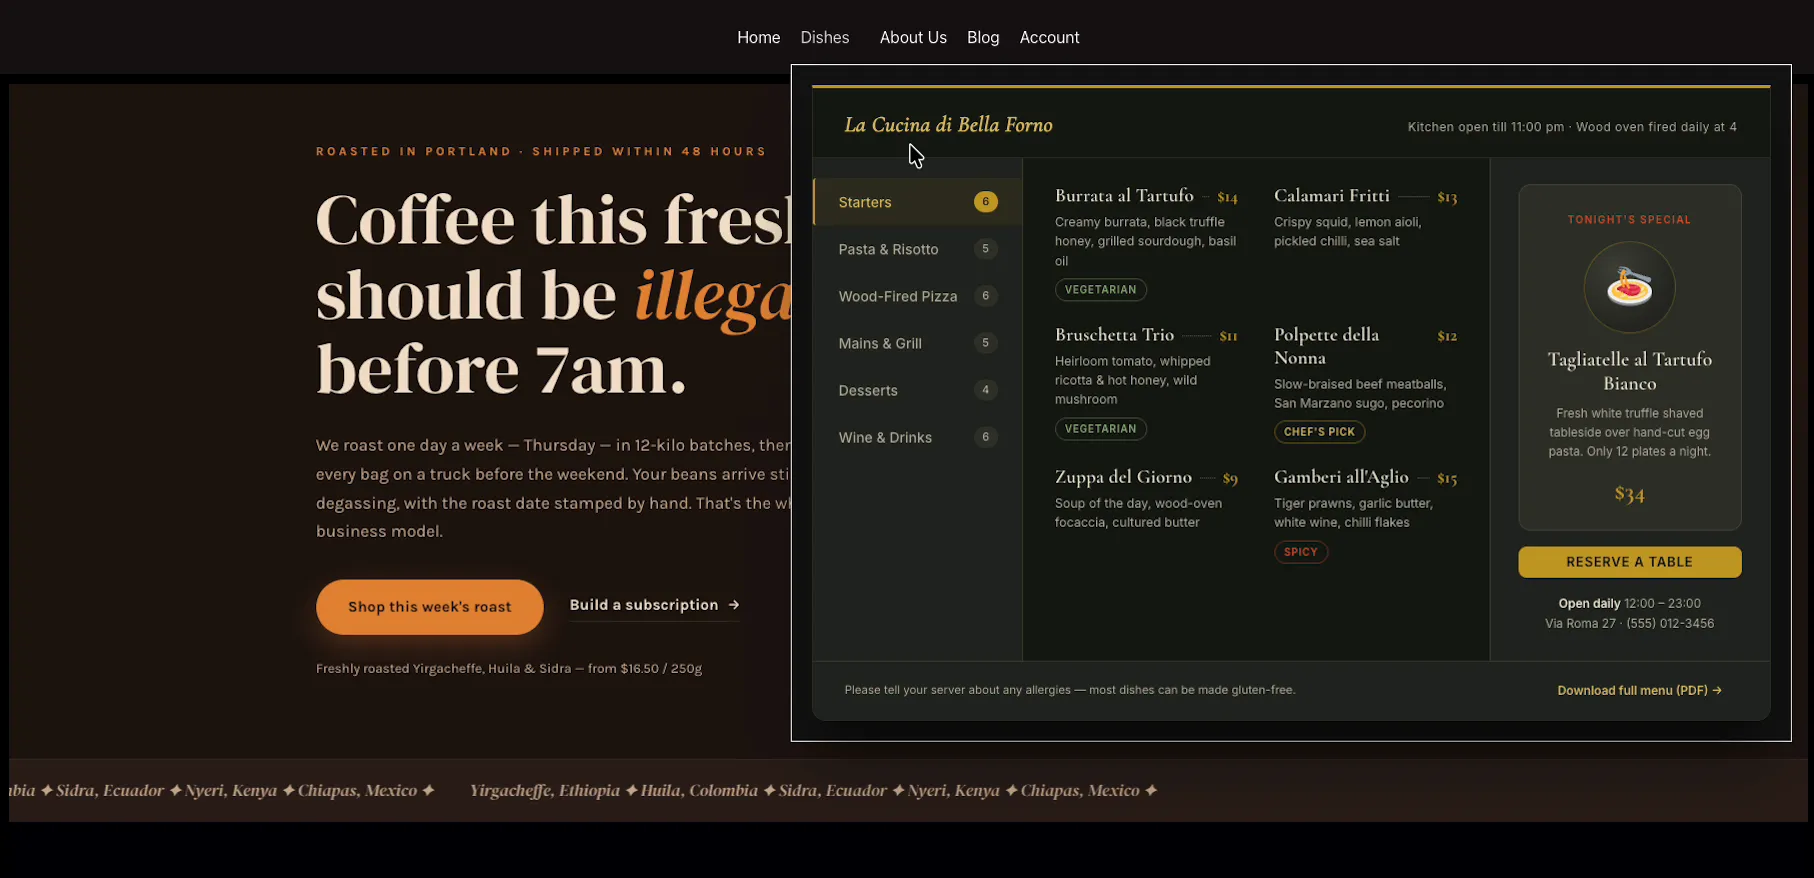Open the Dishes menu item

click(824, 37)
